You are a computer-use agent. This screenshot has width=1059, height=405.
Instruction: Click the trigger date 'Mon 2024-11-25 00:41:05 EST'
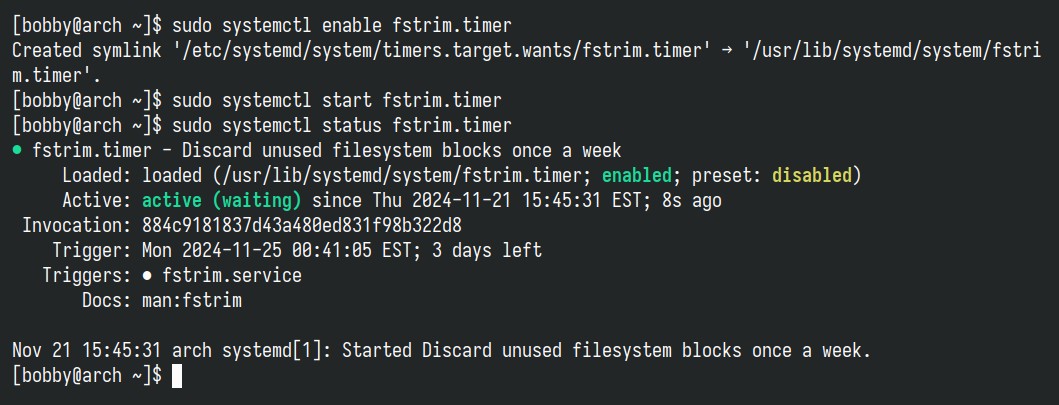tap(277, 251)
